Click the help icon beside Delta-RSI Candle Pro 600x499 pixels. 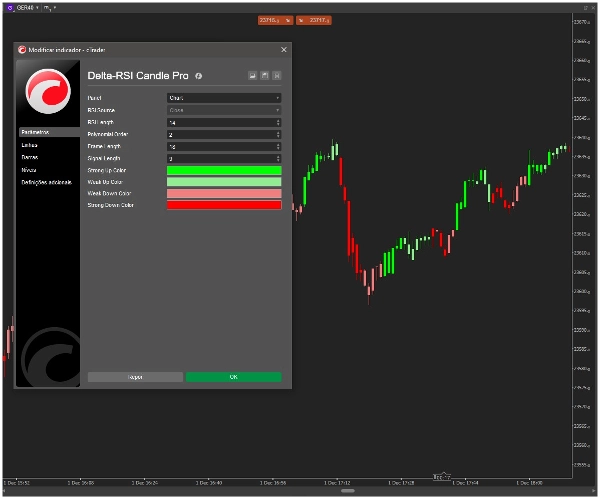tap(198, 76)
